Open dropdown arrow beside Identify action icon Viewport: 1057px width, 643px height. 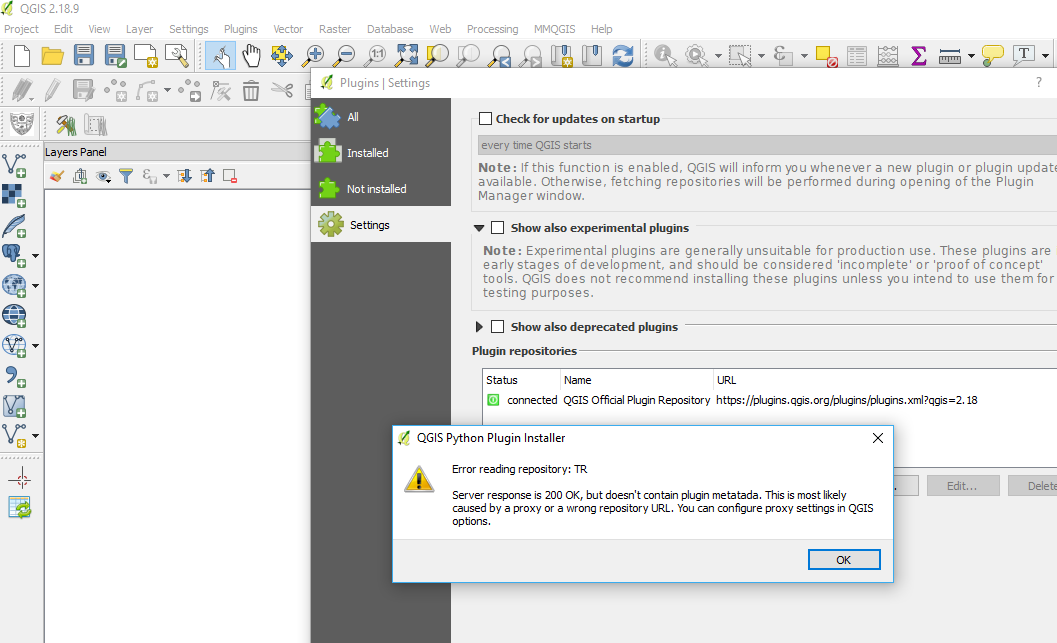click(x=718, y=56)
